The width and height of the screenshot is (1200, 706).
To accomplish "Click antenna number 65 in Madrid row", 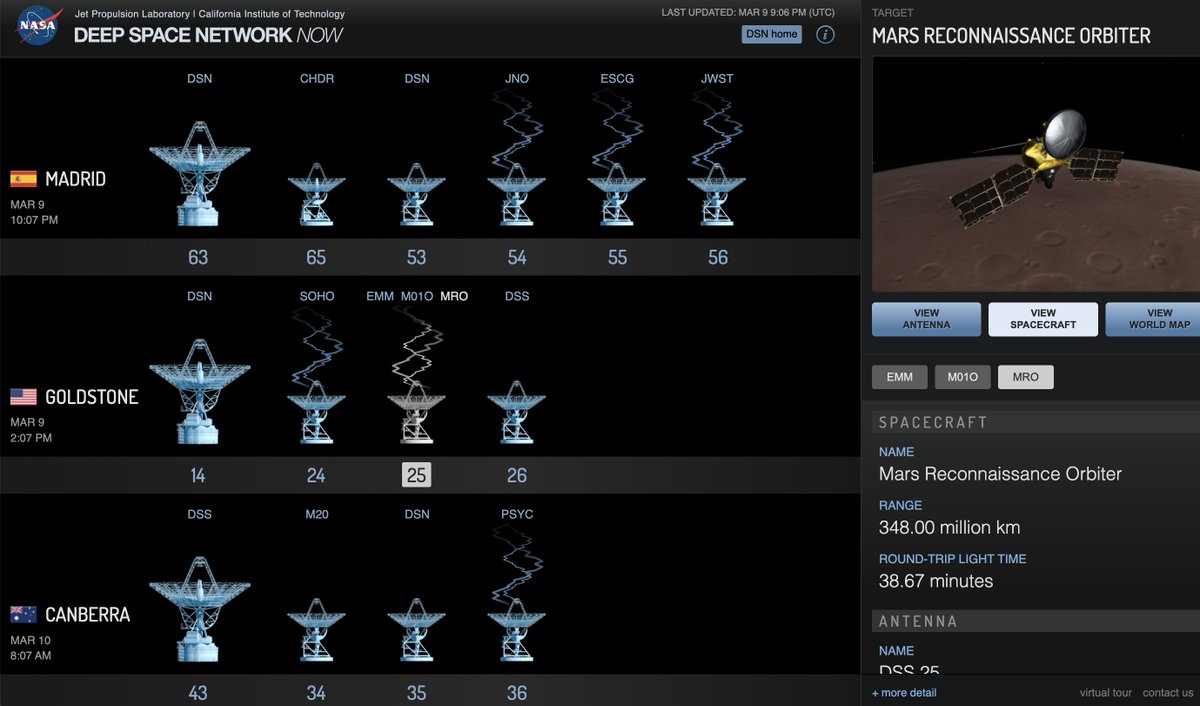I will (x=316, y=257).
